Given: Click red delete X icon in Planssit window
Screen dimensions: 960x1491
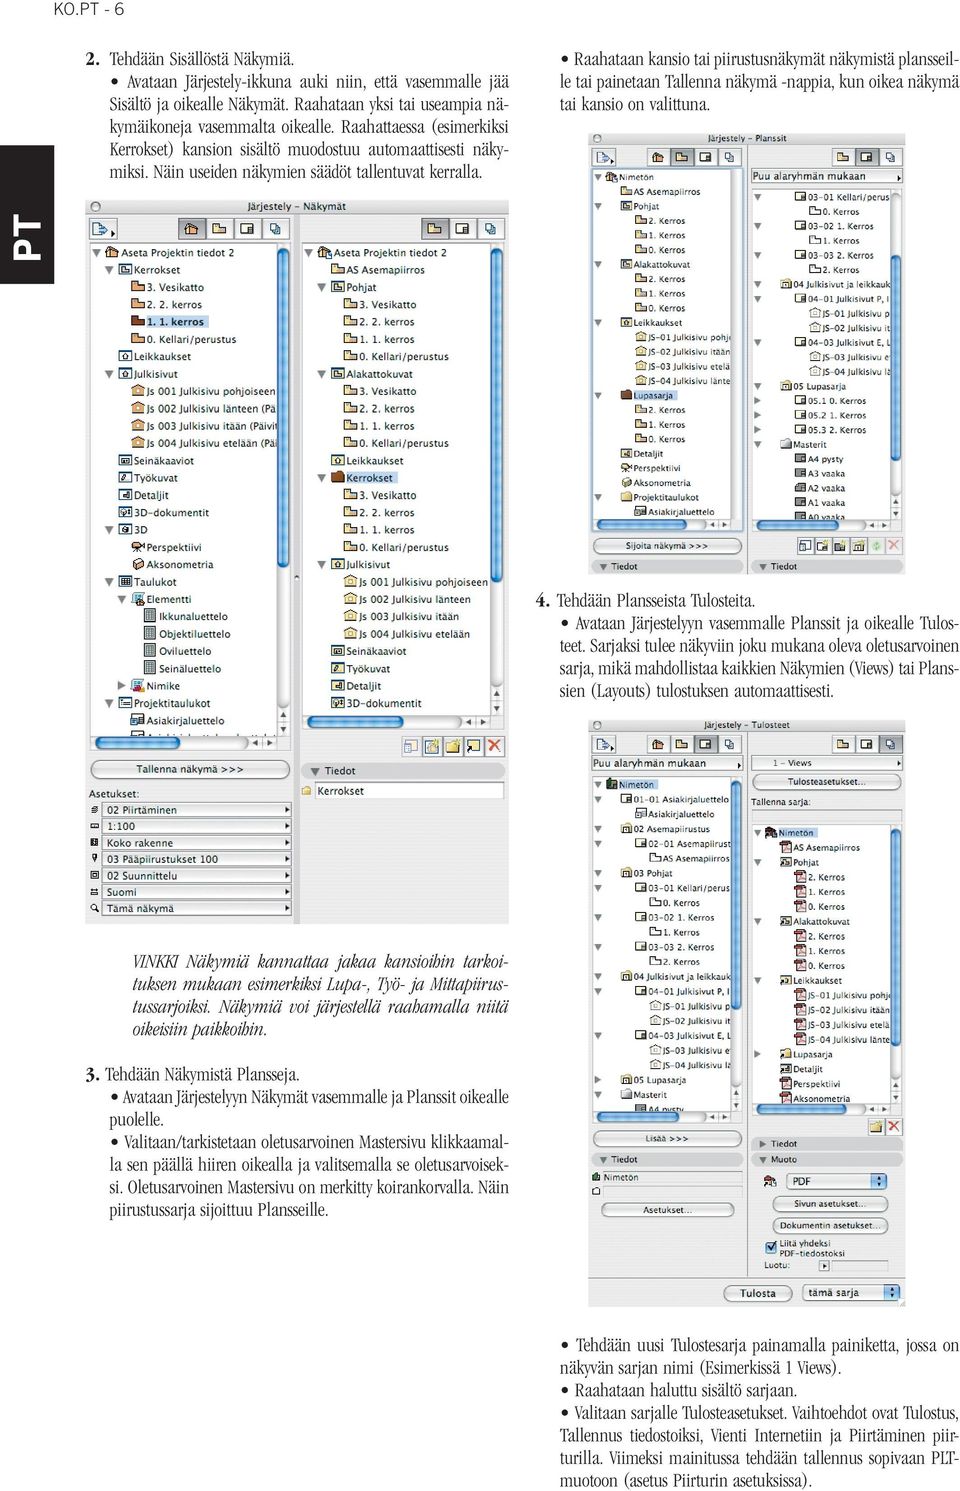Looking at the screenshot, I should (x=894, y=546).
